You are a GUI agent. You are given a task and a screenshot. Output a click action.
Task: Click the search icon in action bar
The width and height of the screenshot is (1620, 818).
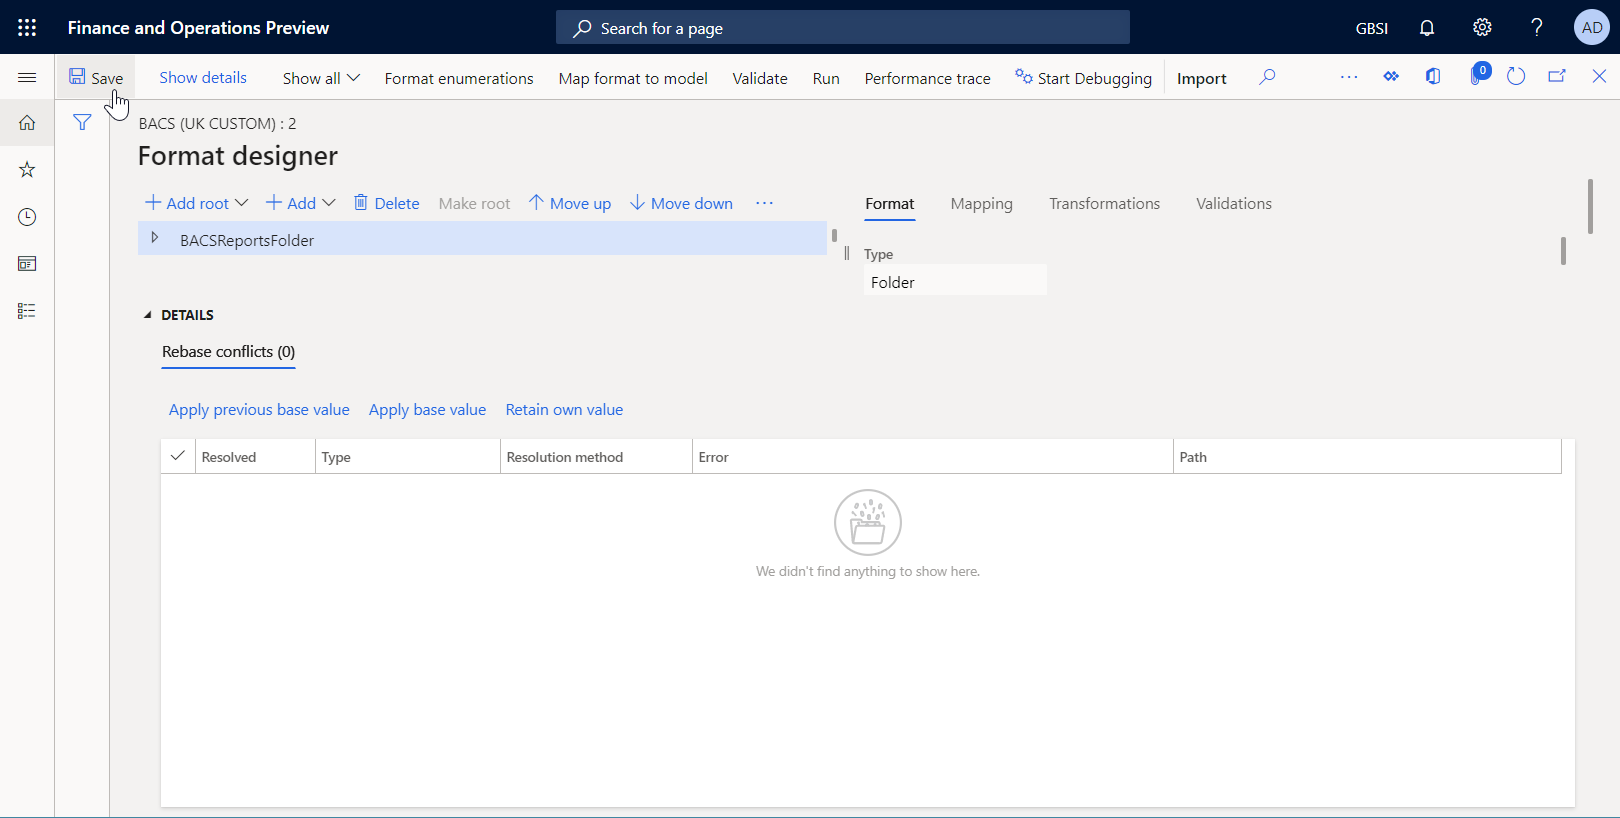tap(1267, 77)
